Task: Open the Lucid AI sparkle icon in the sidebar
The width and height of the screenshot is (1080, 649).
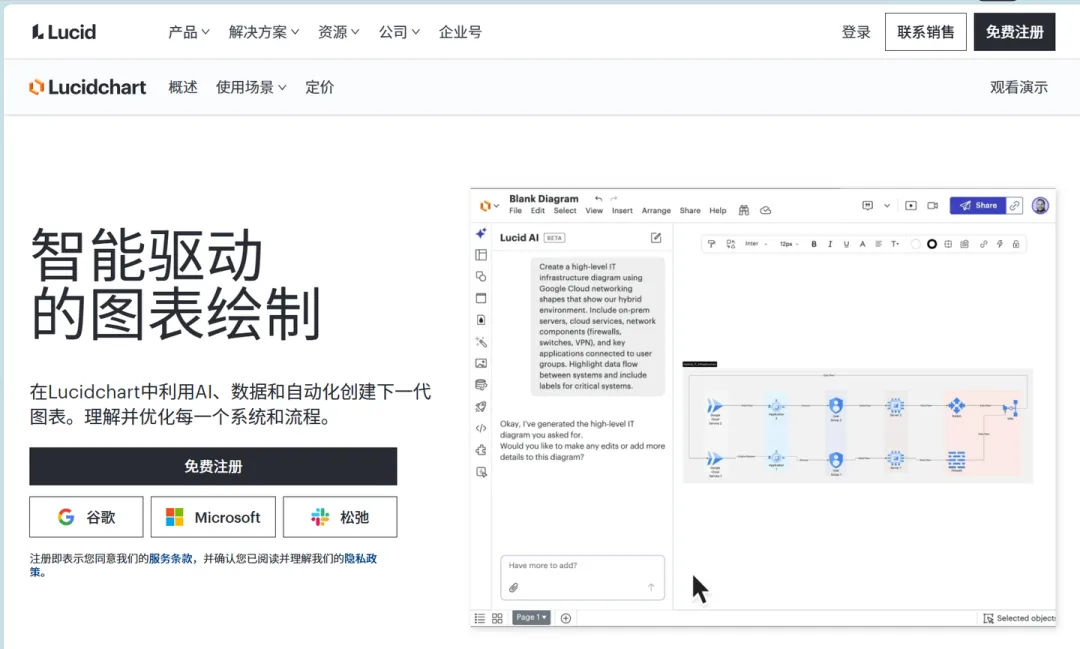Action: click(481, 234)
